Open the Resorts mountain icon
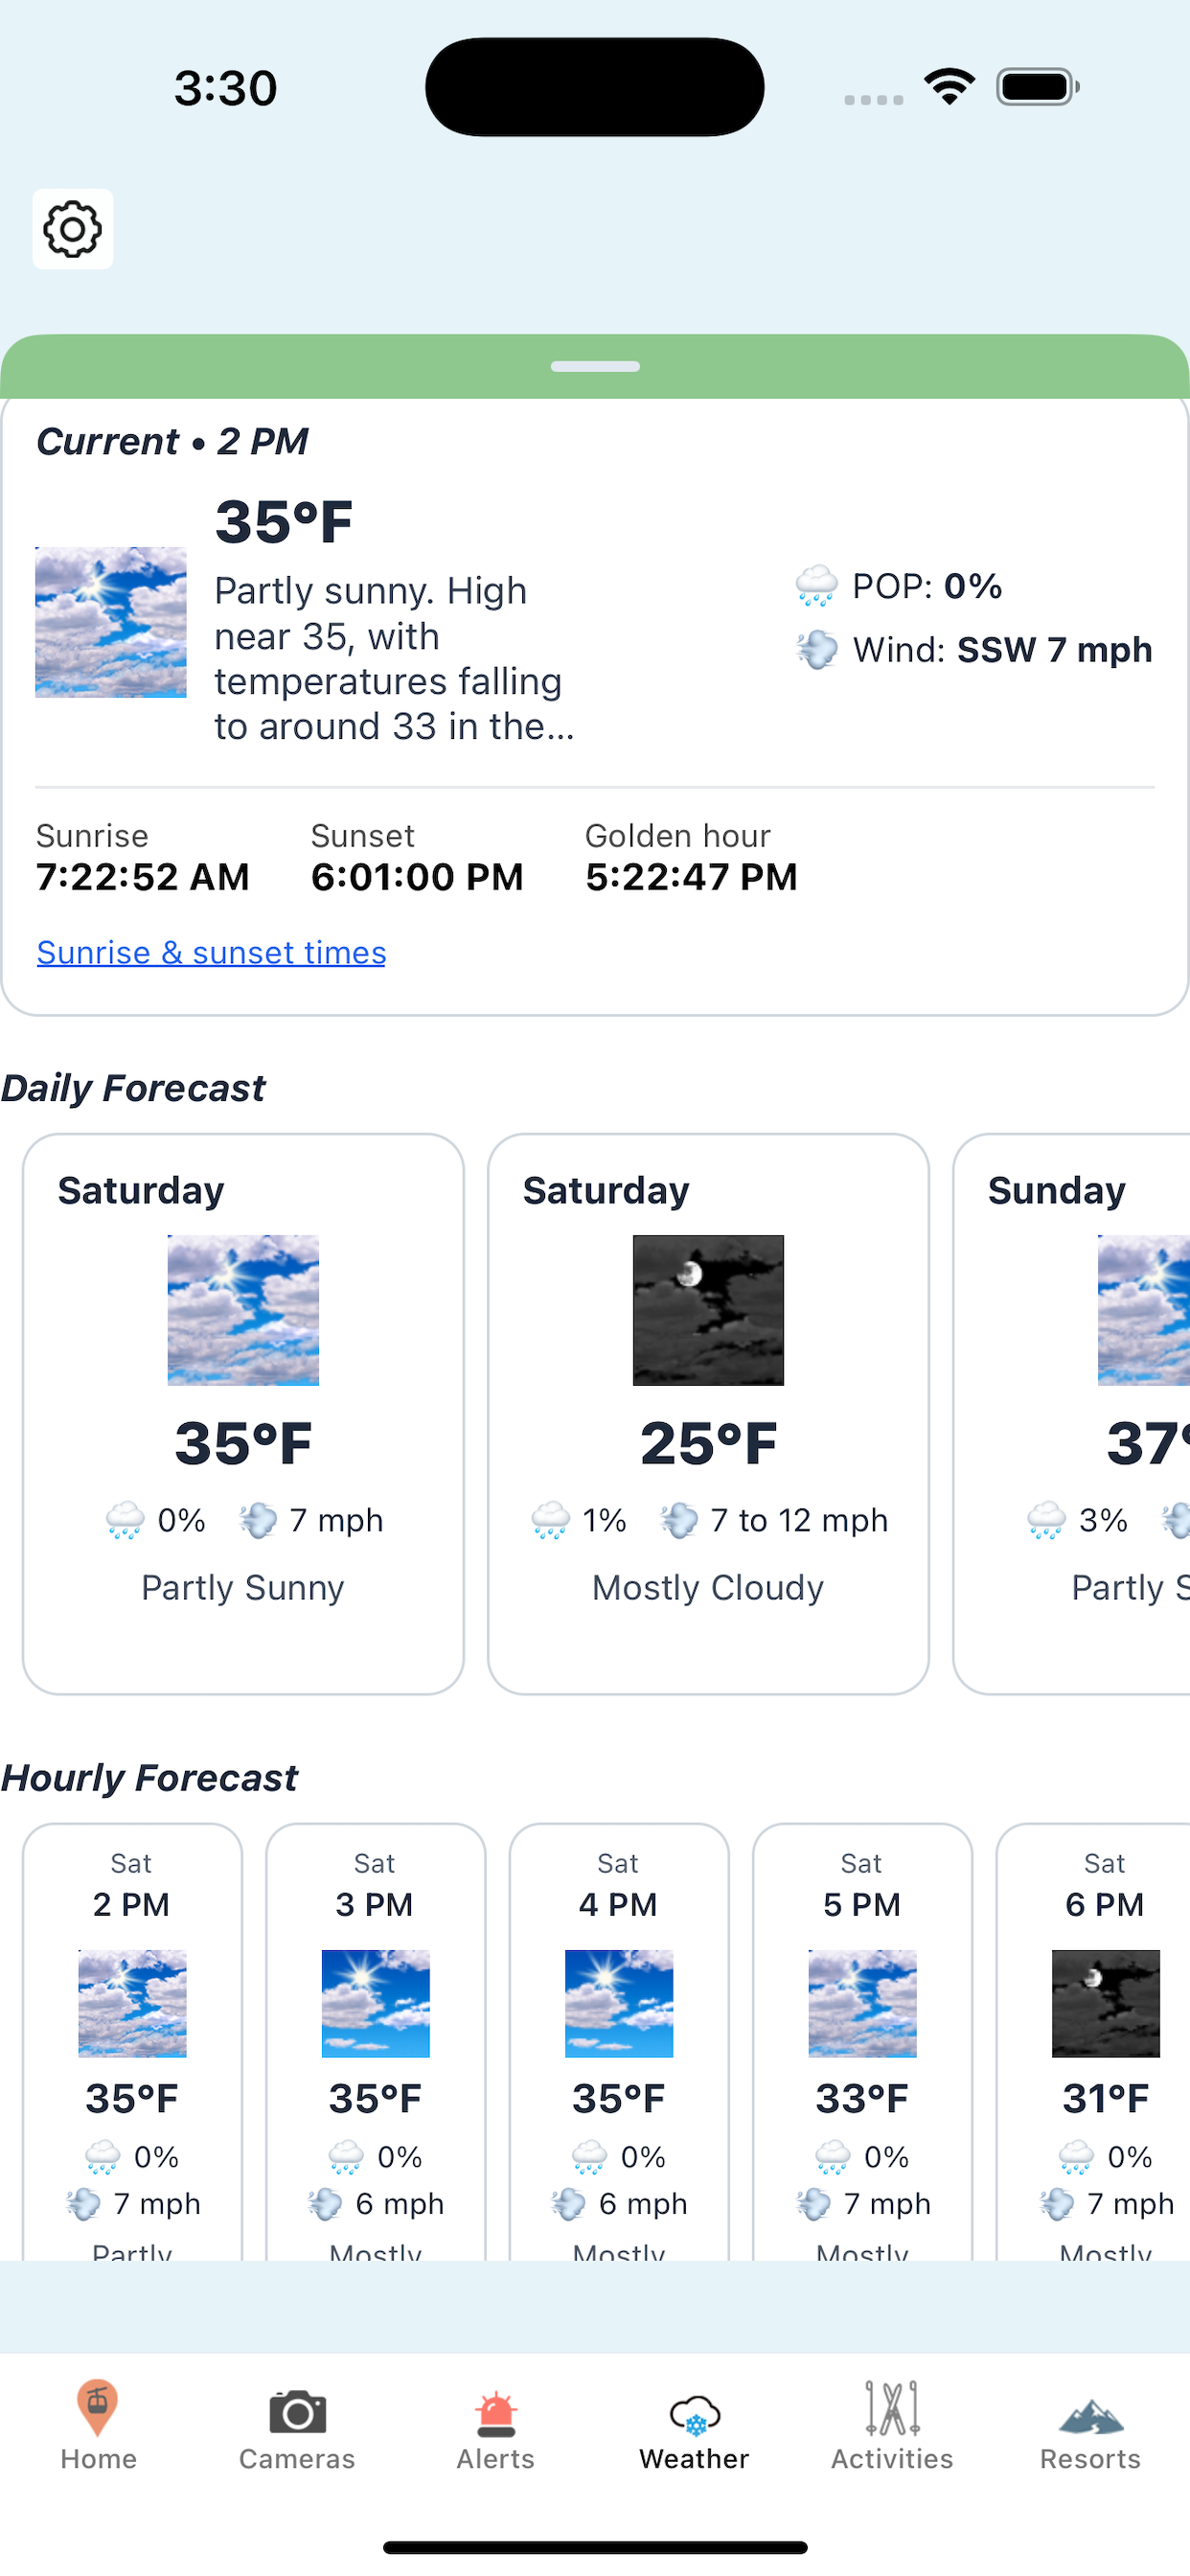This screenshot has height=2576, width=1190. [x=1091, y=2415]
